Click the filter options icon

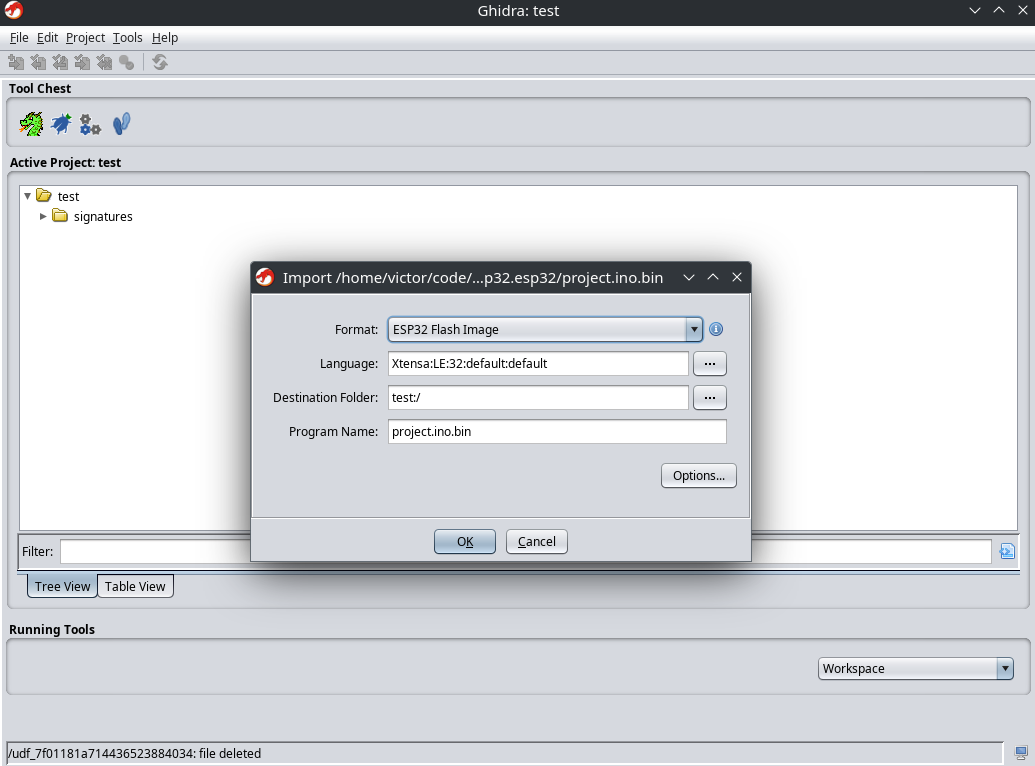pos(1007,551)
